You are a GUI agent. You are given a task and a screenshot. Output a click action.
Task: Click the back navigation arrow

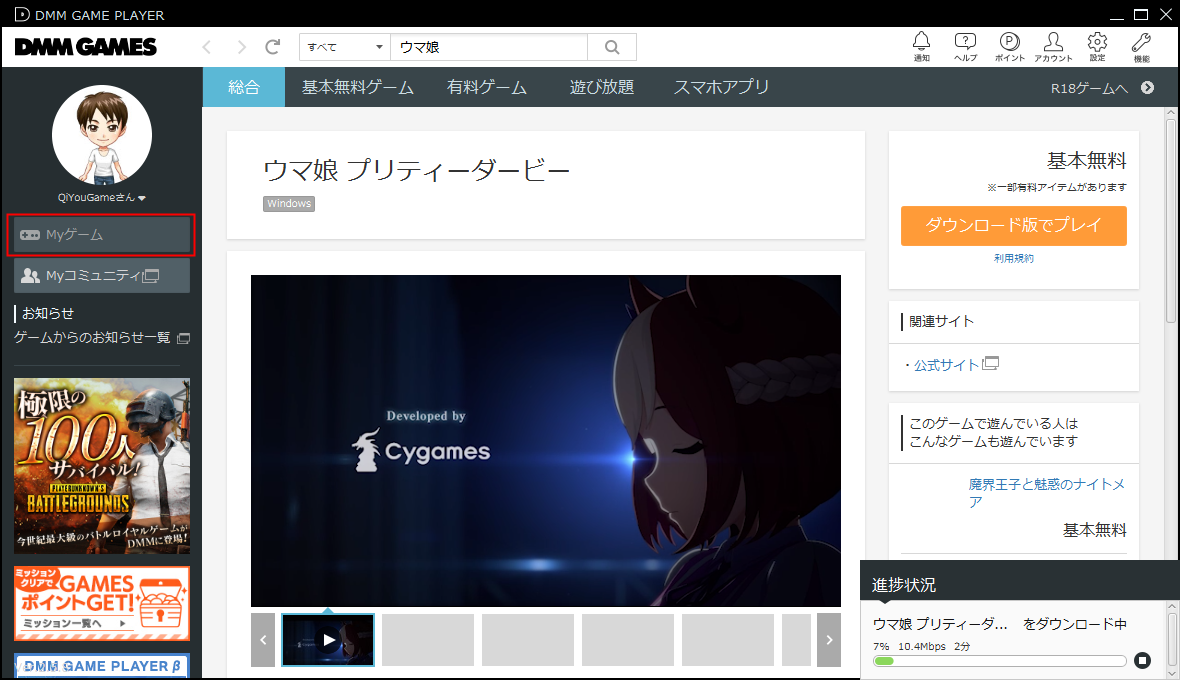(x=207, y=47)
